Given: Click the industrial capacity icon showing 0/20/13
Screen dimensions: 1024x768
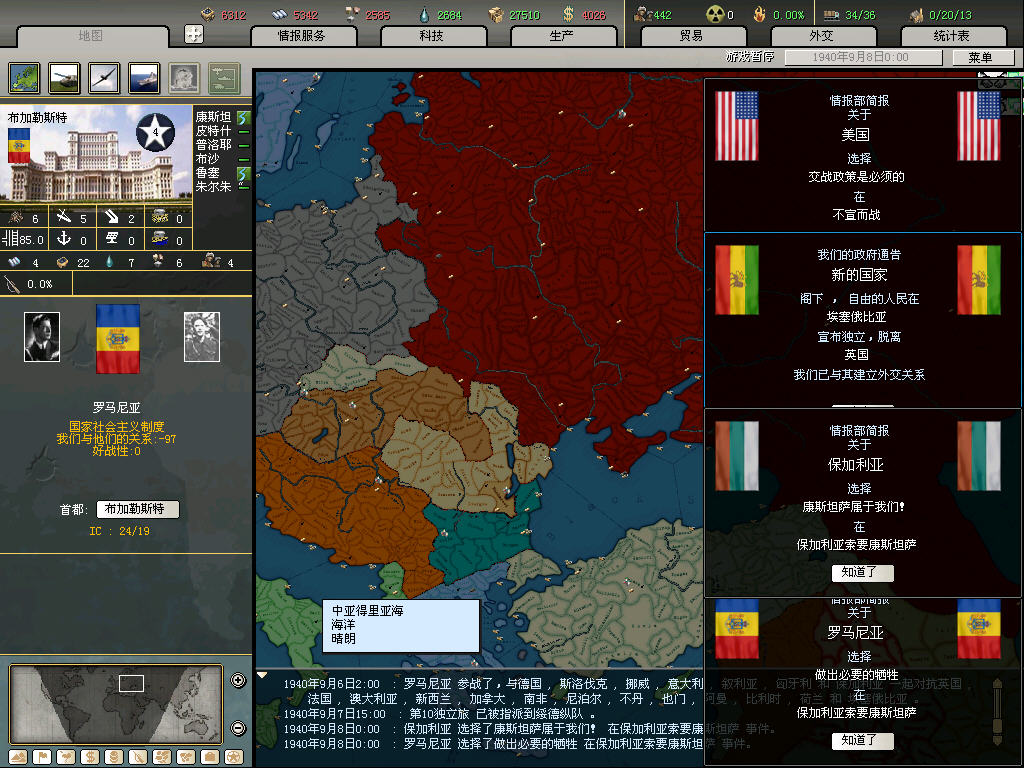Looking at the screenshot, I should pyautogui.click(x=916, y=14).
